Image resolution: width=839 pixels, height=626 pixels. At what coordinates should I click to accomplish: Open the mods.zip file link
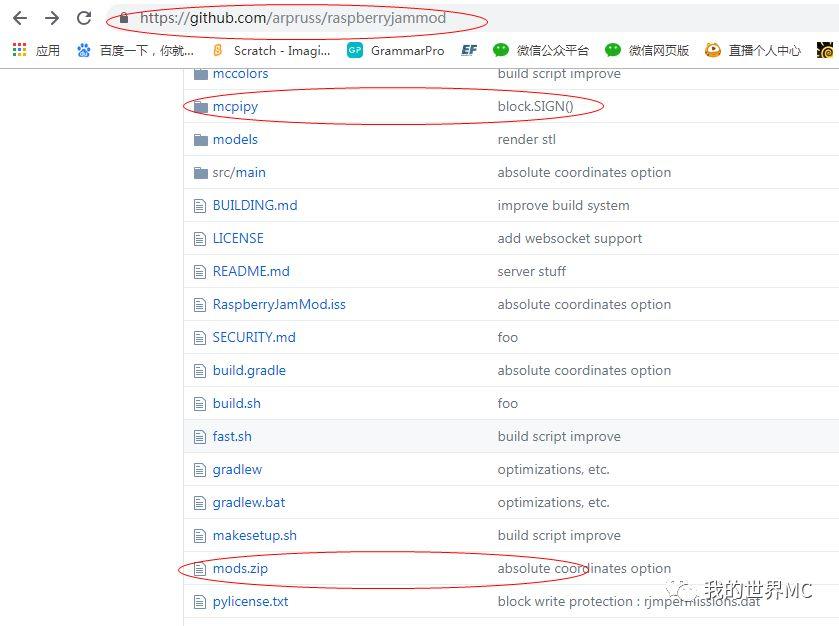tap(240, 568)
